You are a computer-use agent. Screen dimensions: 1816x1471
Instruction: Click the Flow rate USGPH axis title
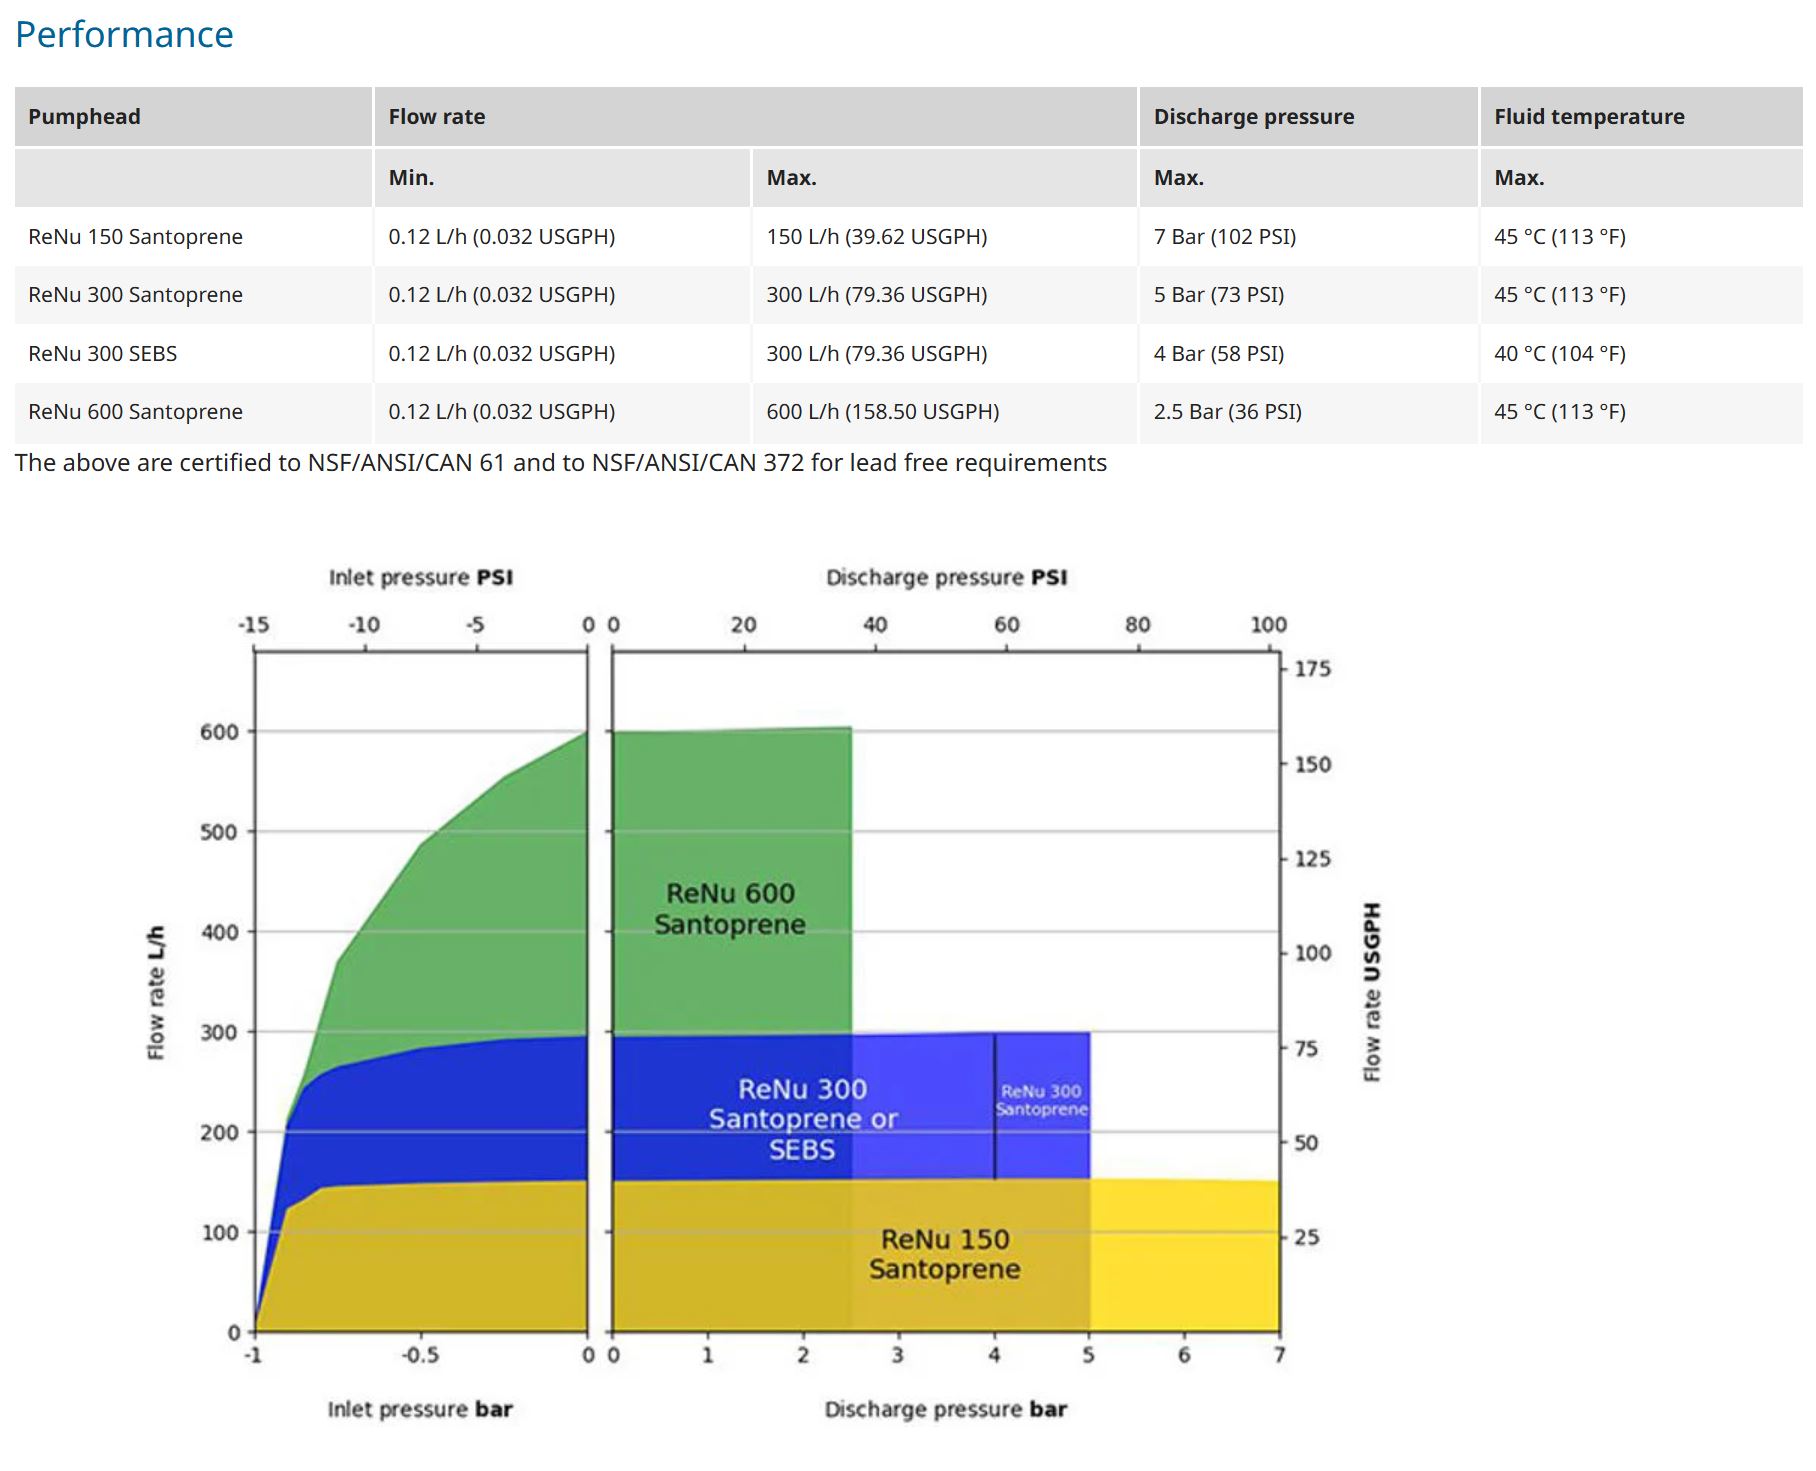[1372, 991]
